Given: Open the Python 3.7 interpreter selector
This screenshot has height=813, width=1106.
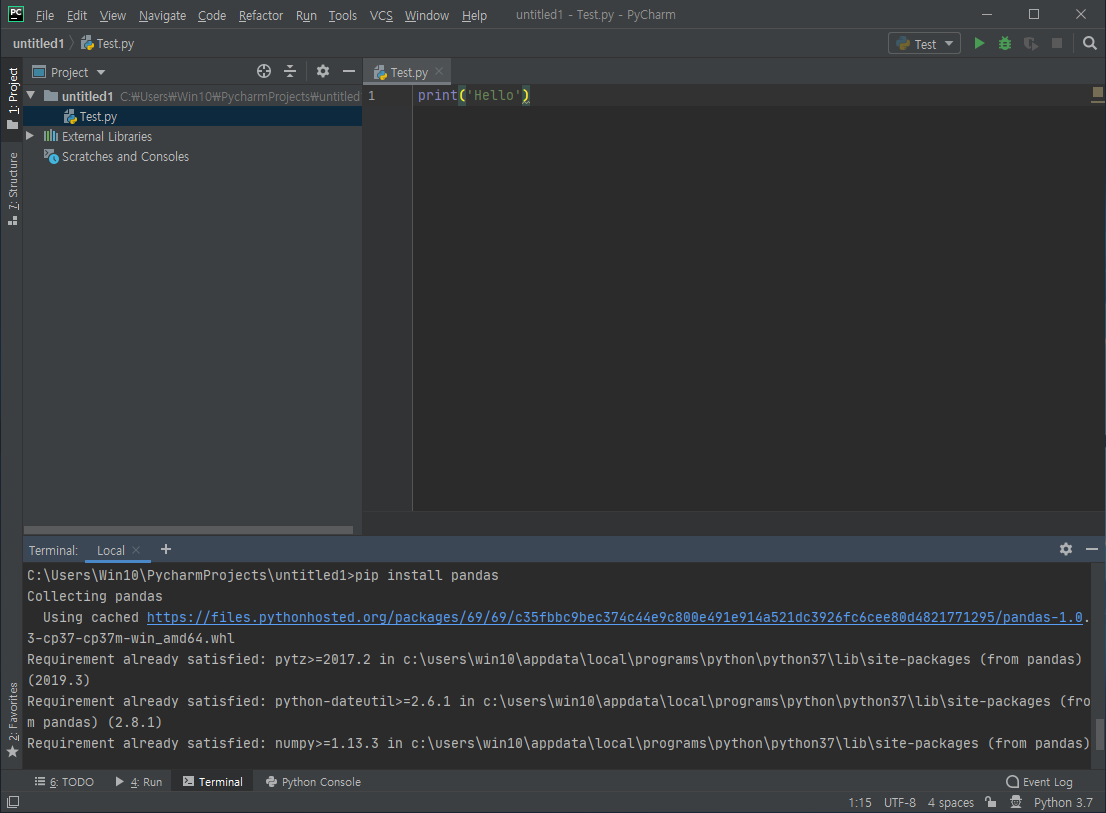Looking at the screenshot, I should [1063, 802].
